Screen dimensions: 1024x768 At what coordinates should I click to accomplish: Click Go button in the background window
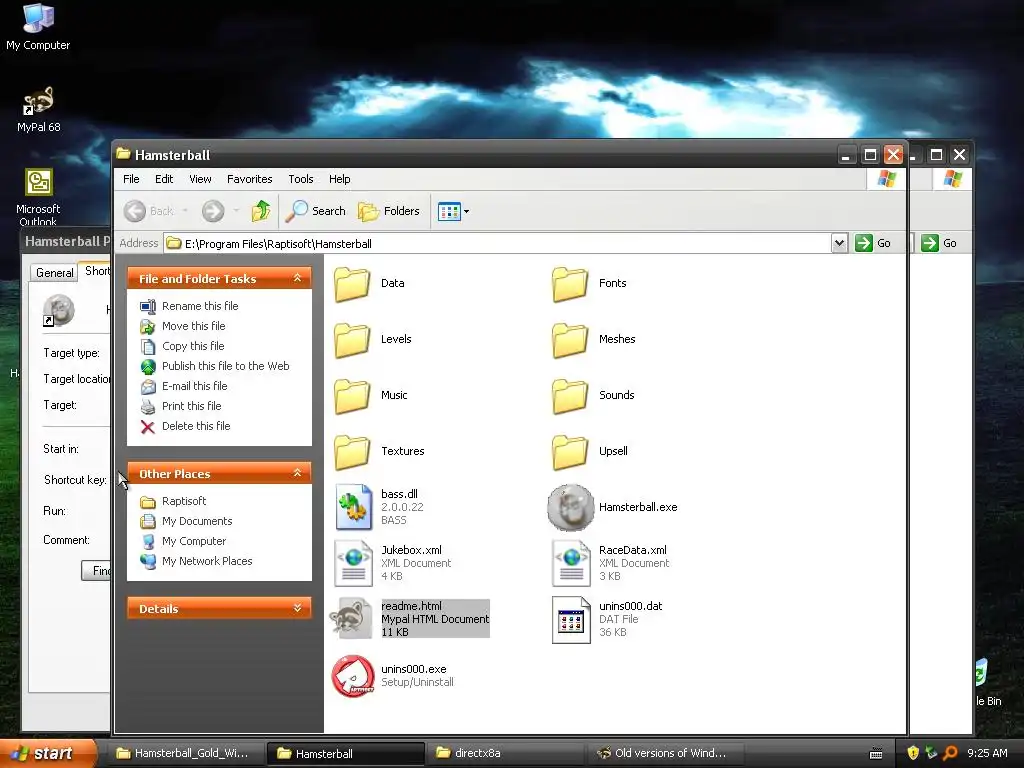940,243
